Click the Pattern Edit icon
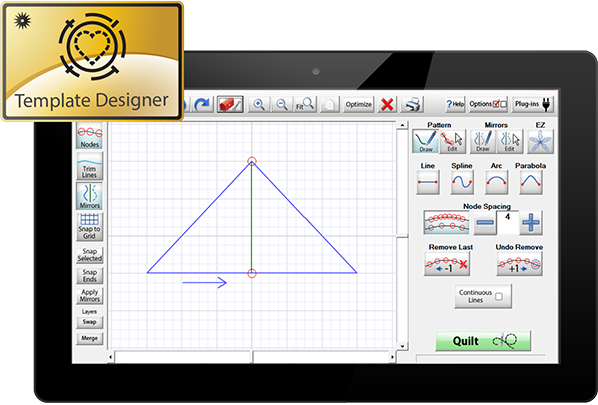Viewport: 598px width, 405px height. coord(452,141)
